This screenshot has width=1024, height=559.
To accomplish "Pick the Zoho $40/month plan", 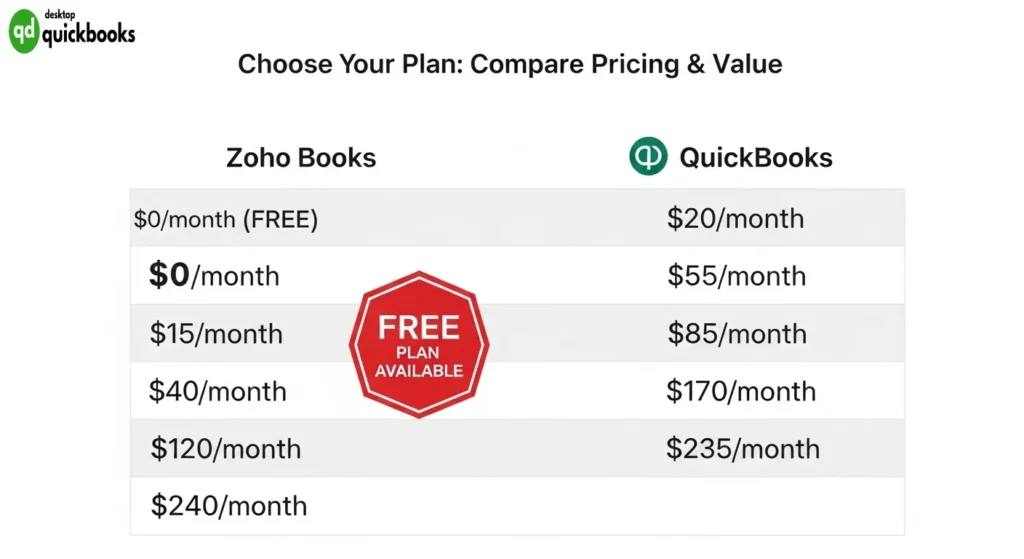I will click(217, 391).
